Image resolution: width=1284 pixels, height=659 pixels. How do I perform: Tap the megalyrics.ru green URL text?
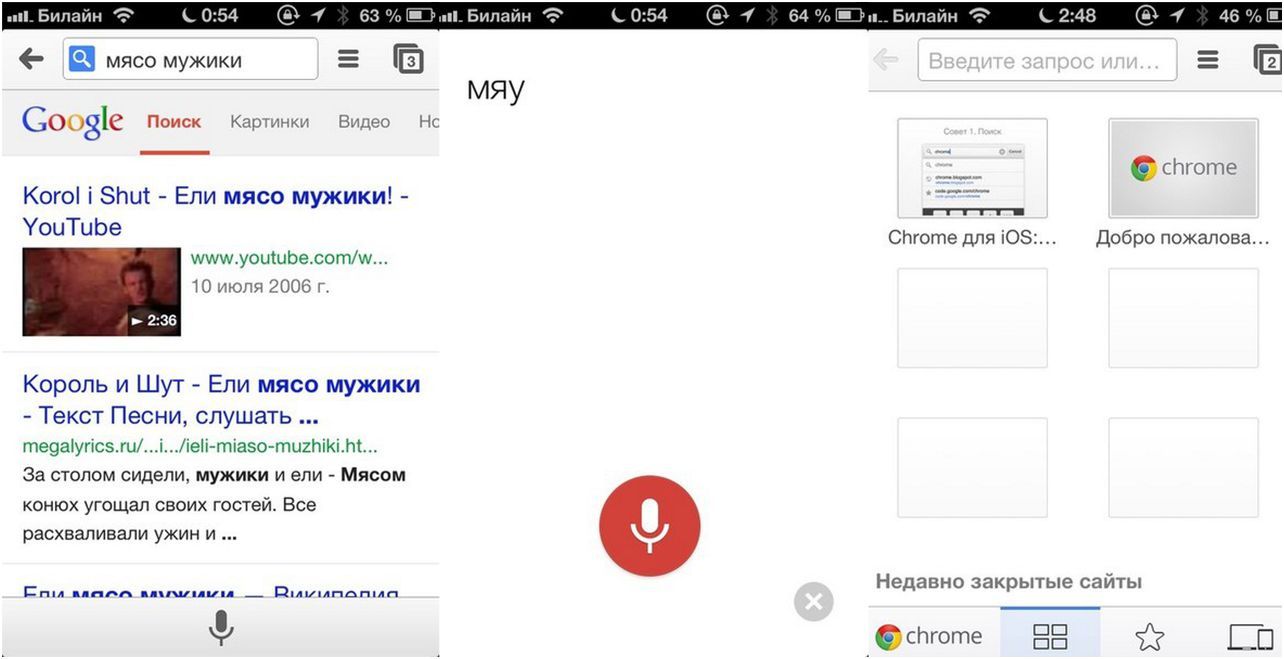click(200, 446)
